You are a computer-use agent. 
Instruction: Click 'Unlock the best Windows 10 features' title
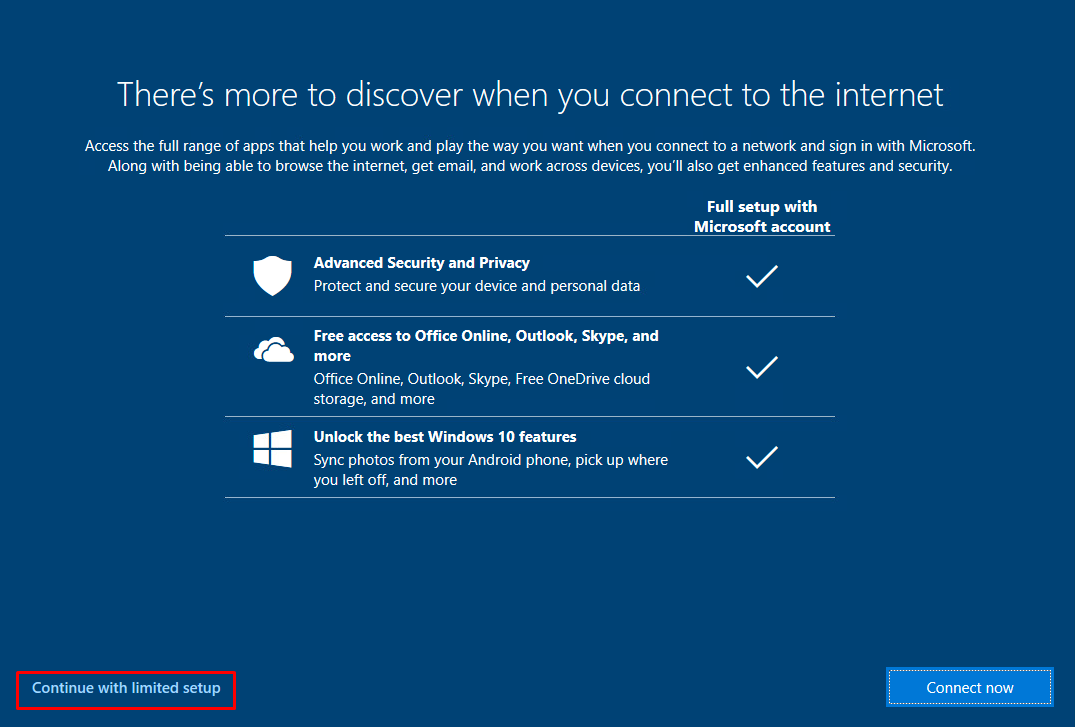click(445, 437)
